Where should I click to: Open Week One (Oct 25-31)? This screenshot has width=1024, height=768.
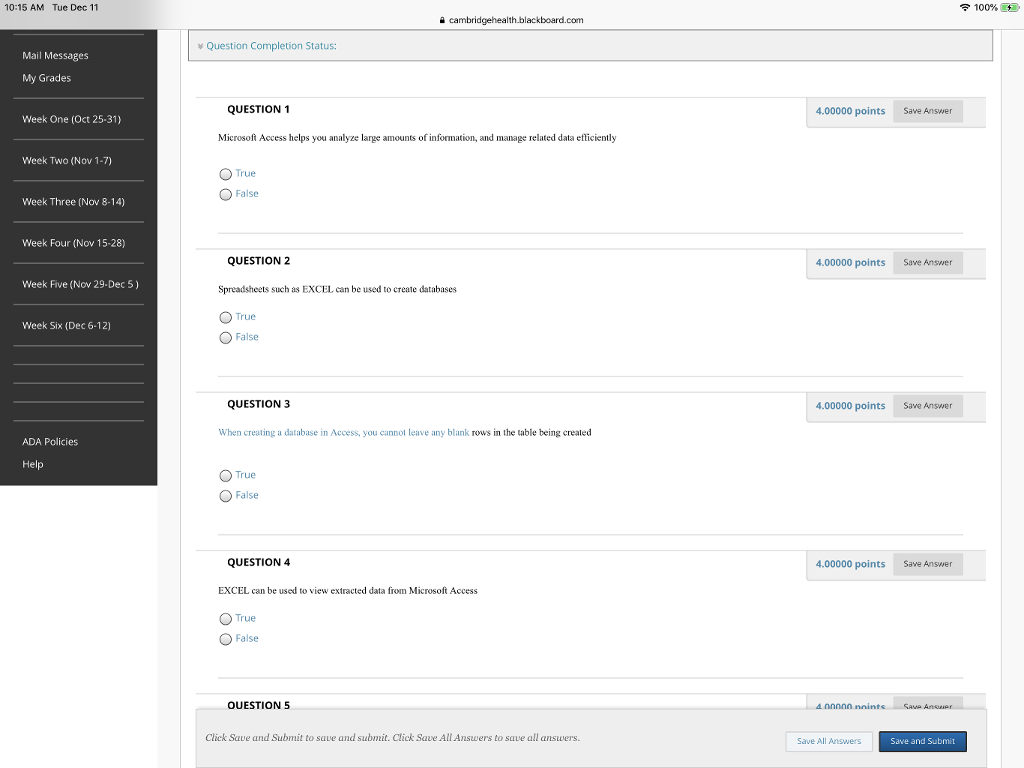[71, 119]
